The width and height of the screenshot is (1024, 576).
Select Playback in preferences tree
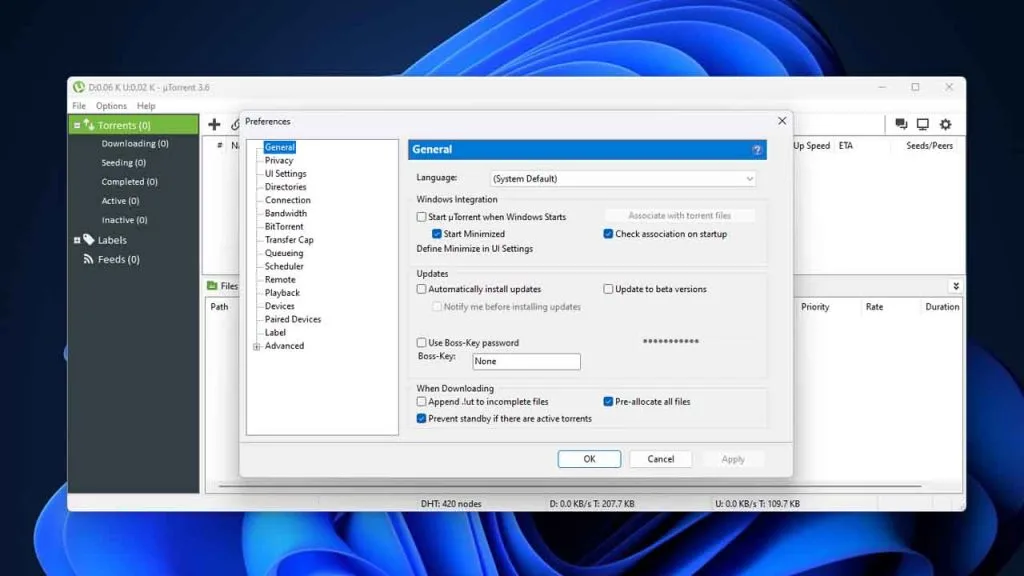(282, 293)
